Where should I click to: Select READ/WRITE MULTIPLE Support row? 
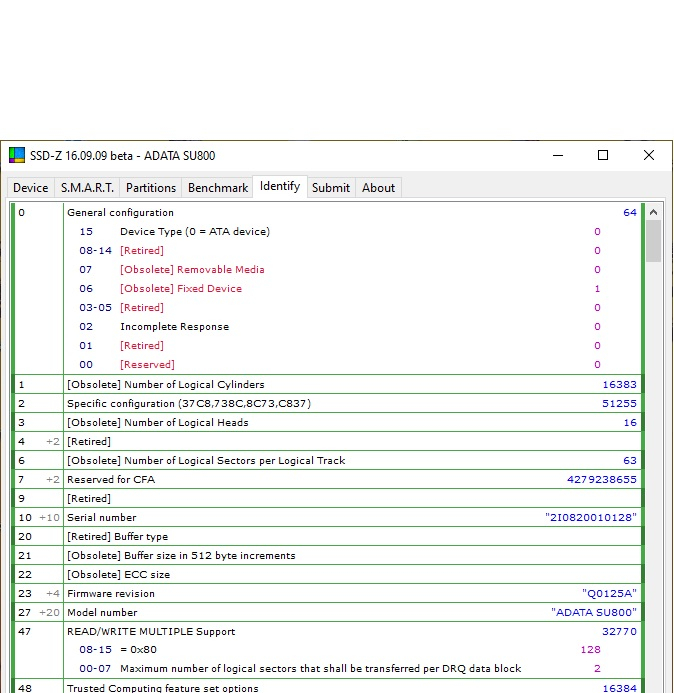[x=327, y=632]
